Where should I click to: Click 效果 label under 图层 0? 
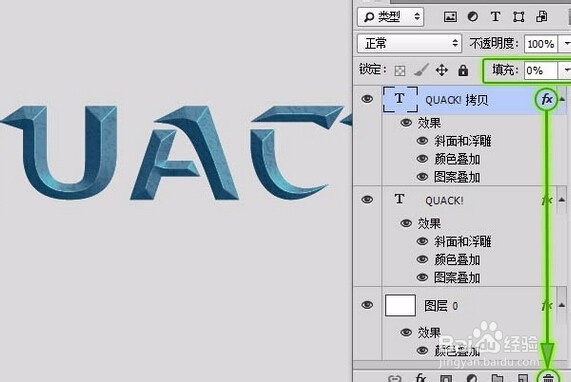pyautogui.click(x=429, y=332)
